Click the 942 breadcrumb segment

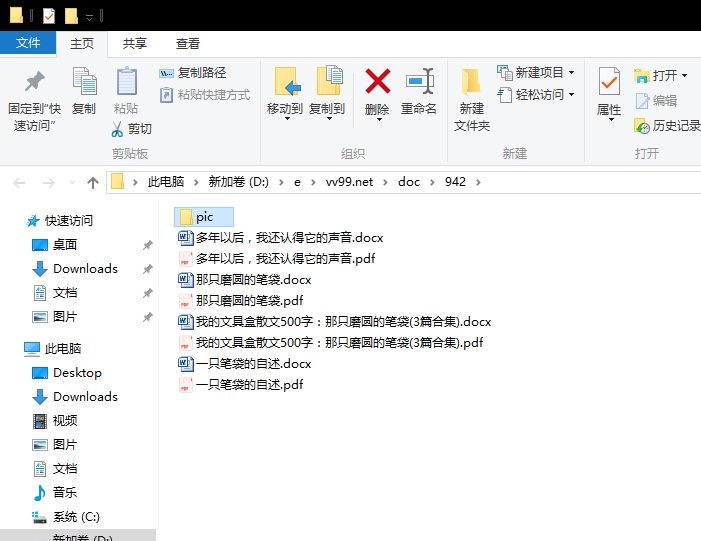coord(455,182)
